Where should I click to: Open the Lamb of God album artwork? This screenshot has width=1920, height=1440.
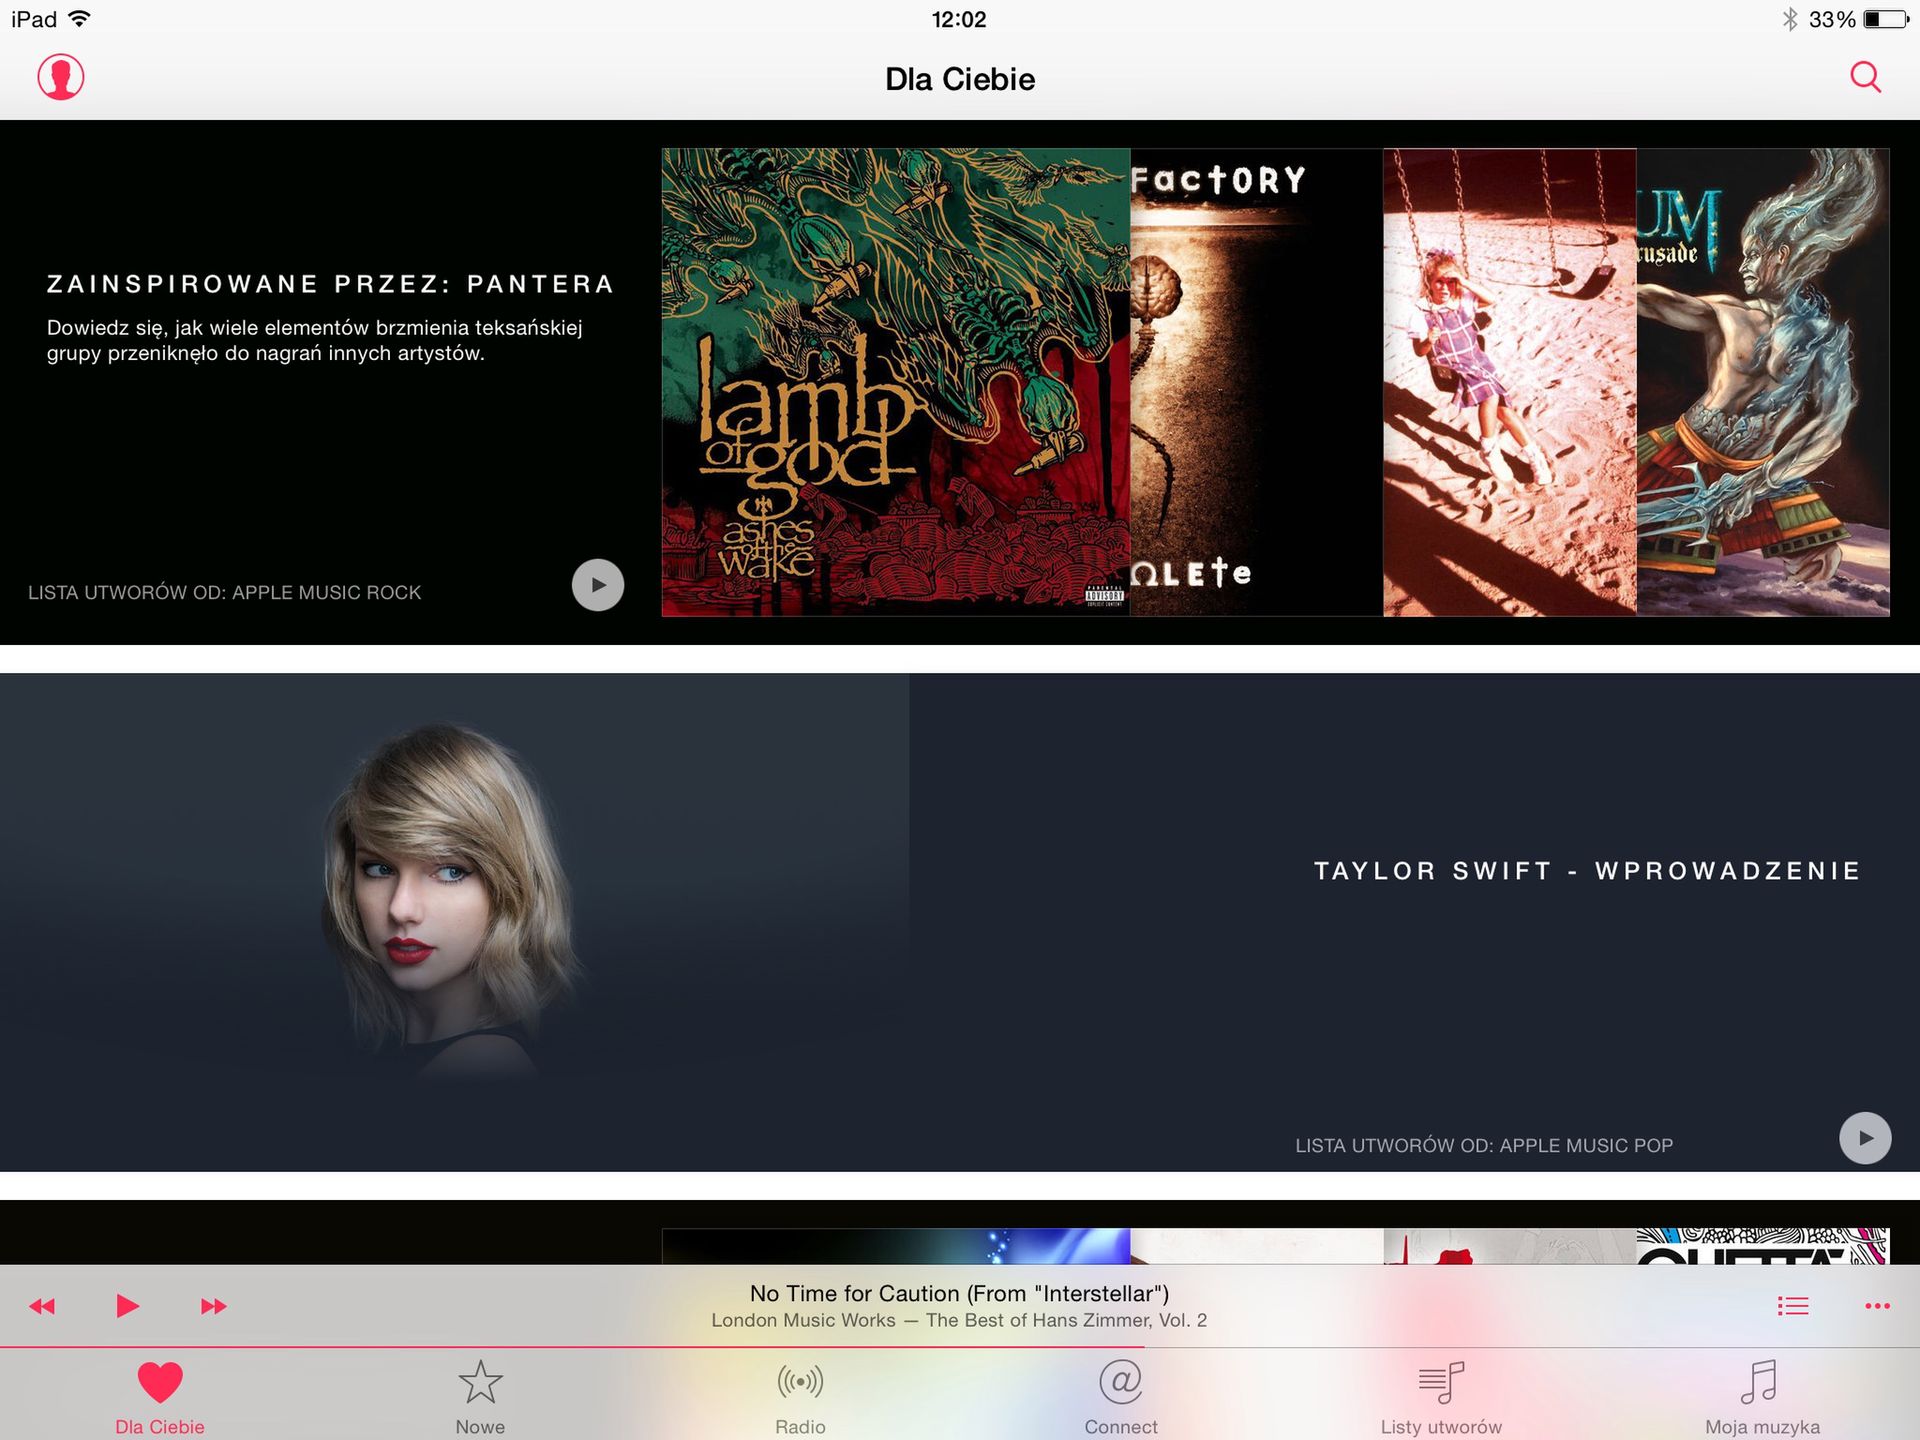893,380
